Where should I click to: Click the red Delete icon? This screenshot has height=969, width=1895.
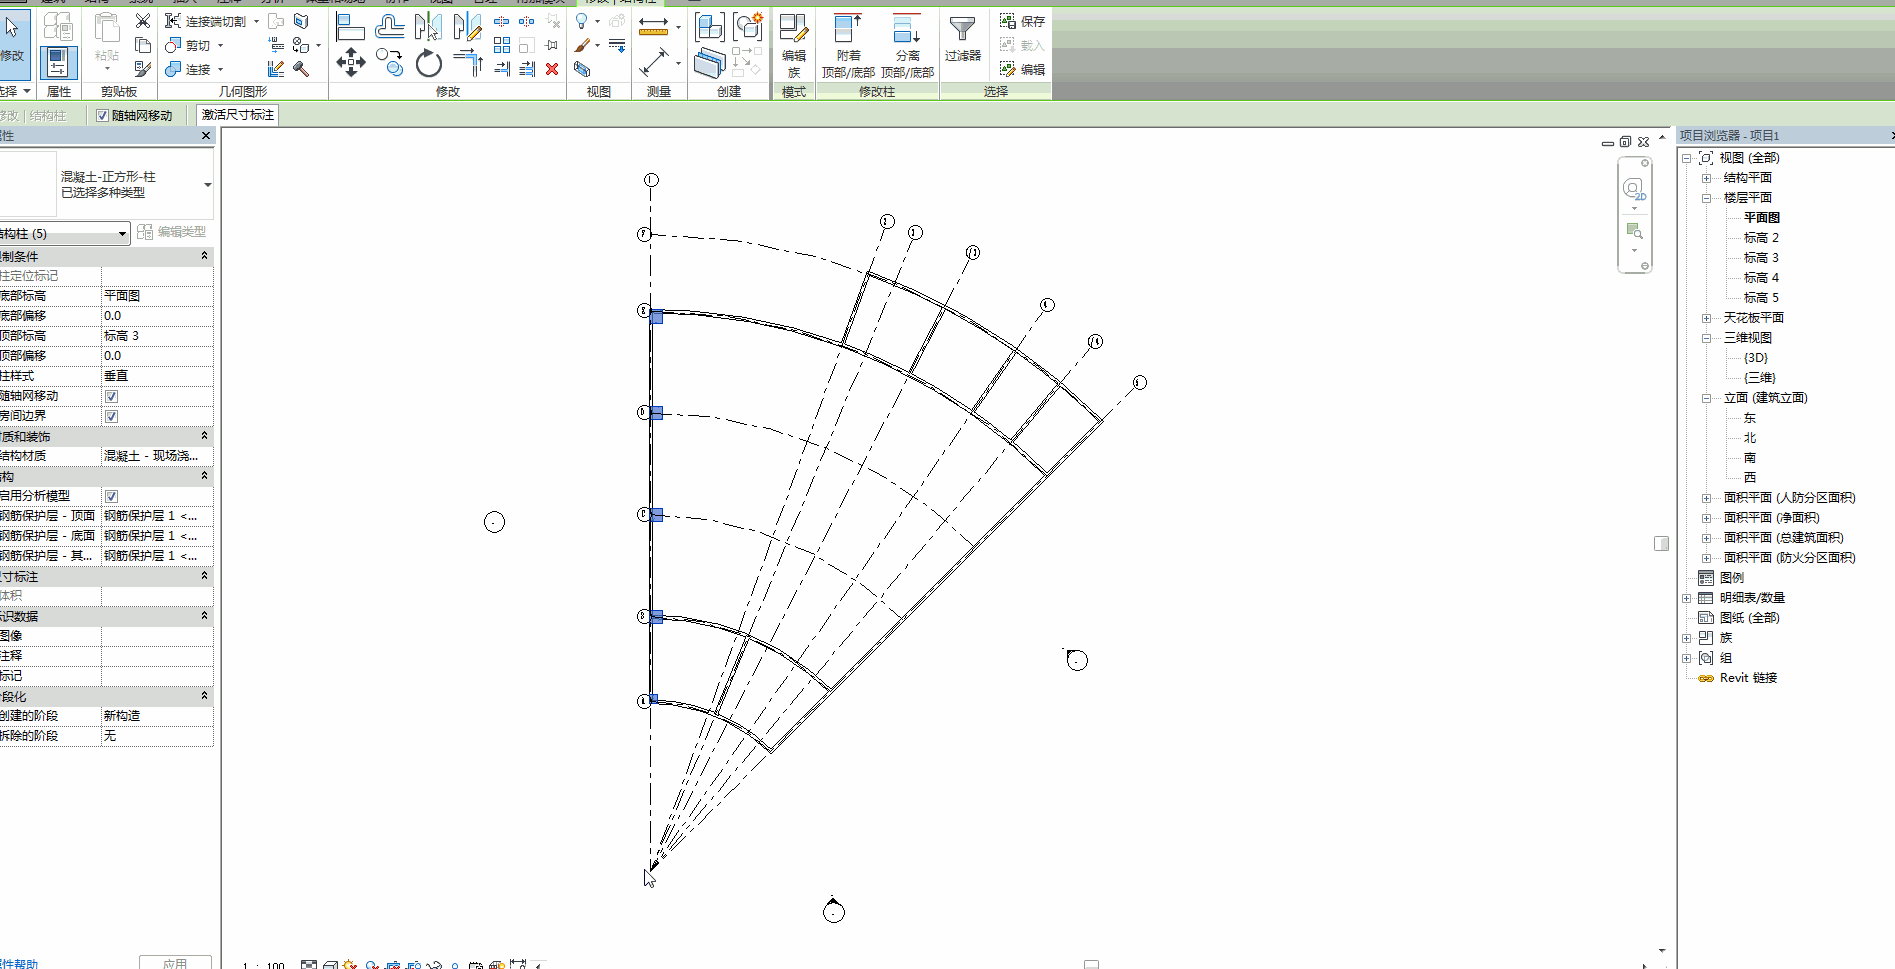coord(552,69)
